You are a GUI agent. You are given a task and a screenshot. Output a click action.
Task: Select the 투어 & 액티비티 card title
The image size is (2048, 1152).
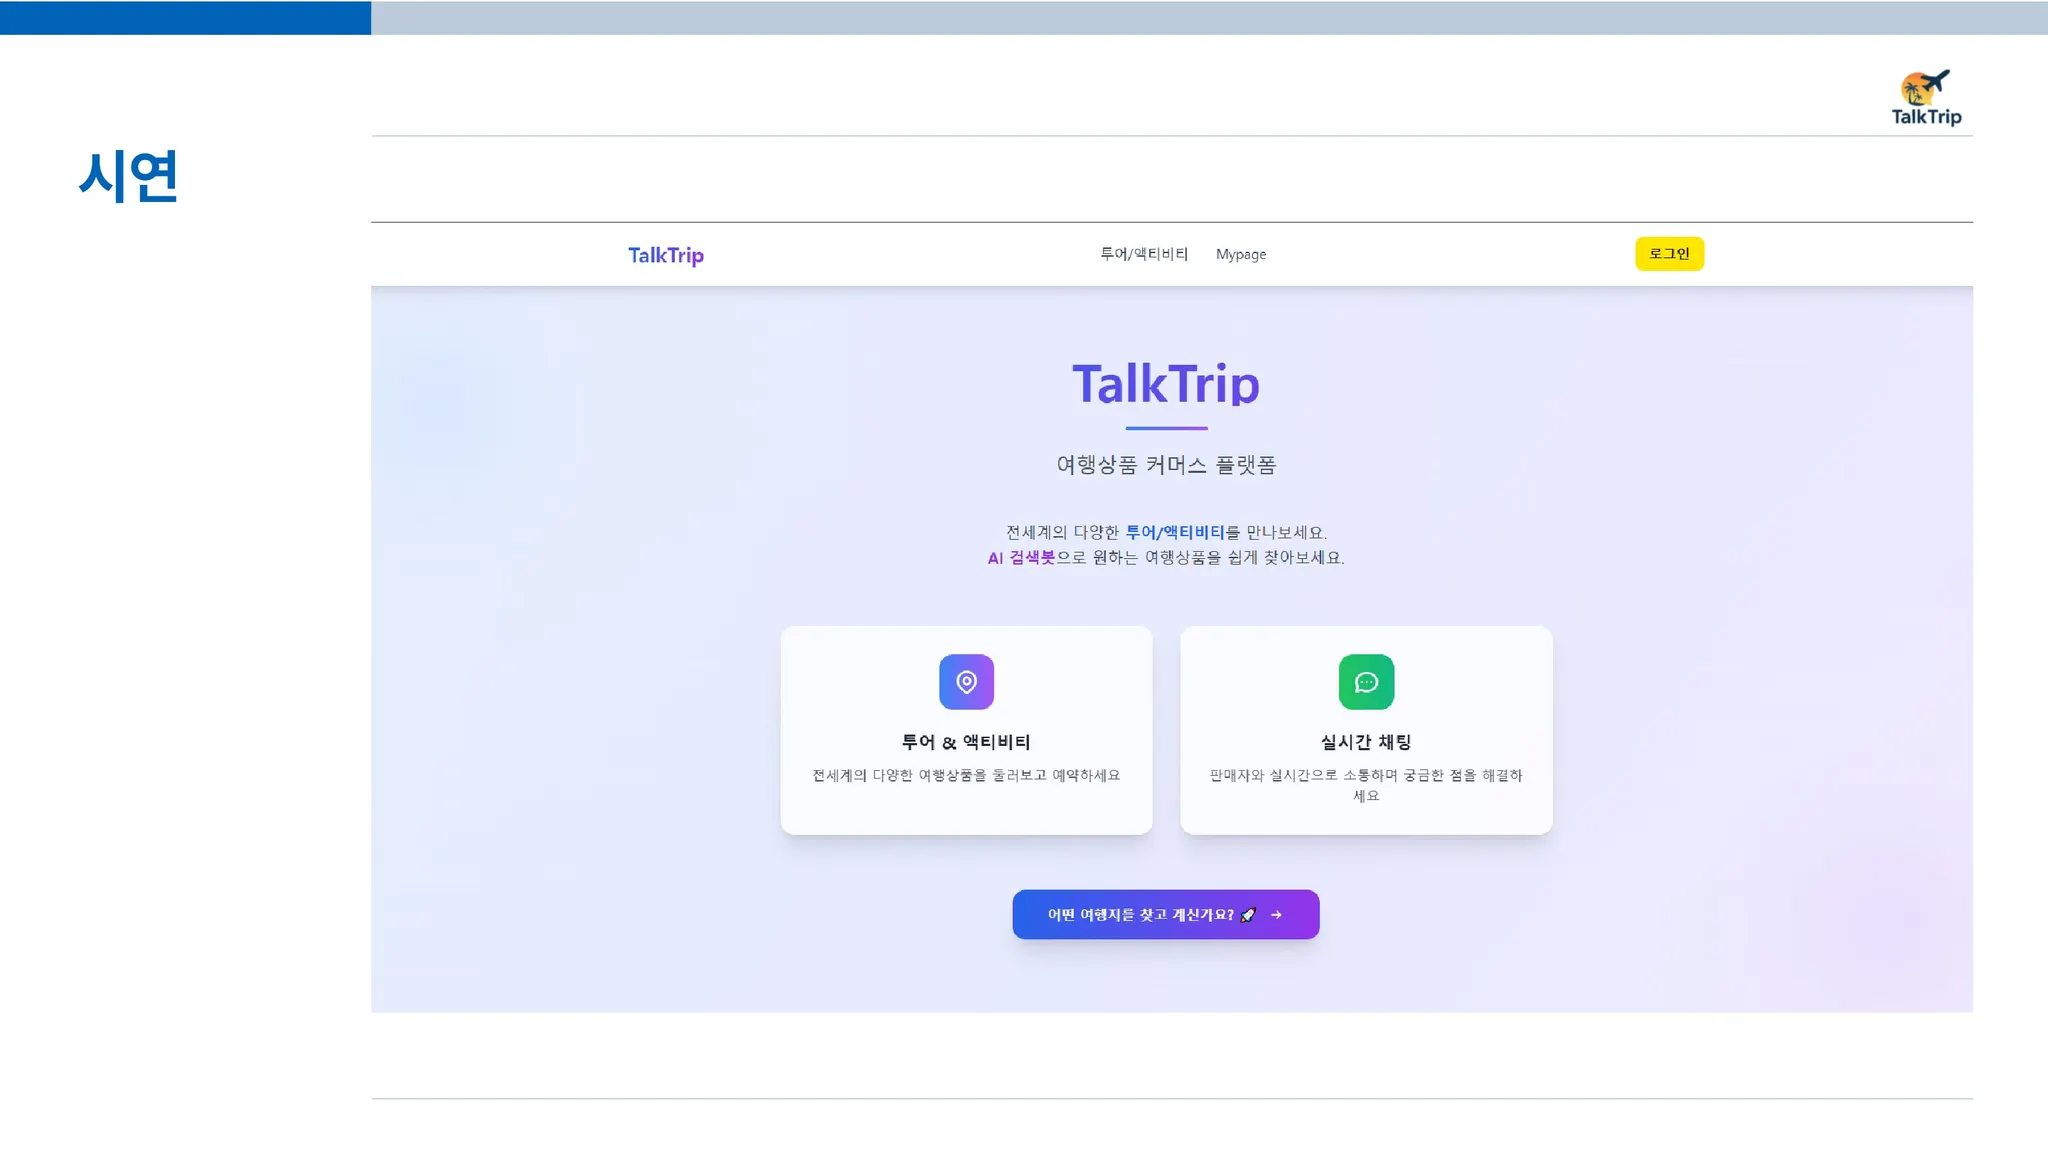[966, 742]
